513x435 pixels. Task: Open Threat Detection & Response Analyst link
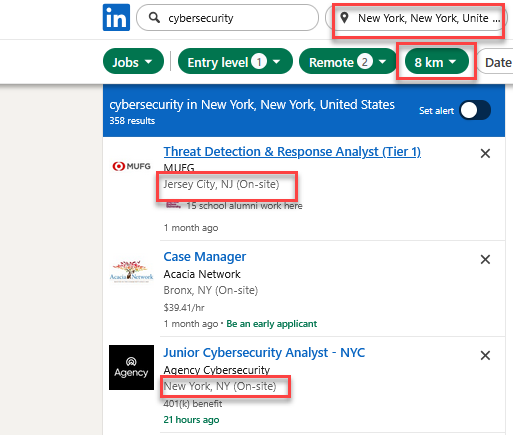point(292,152)
